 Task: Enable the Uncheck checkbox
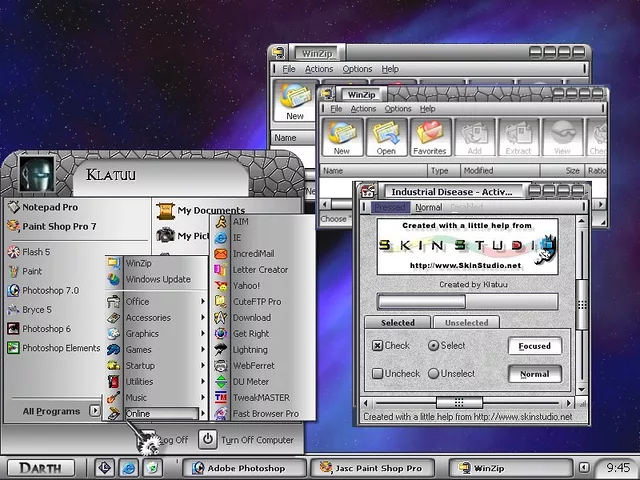click(x=378, y=374)
